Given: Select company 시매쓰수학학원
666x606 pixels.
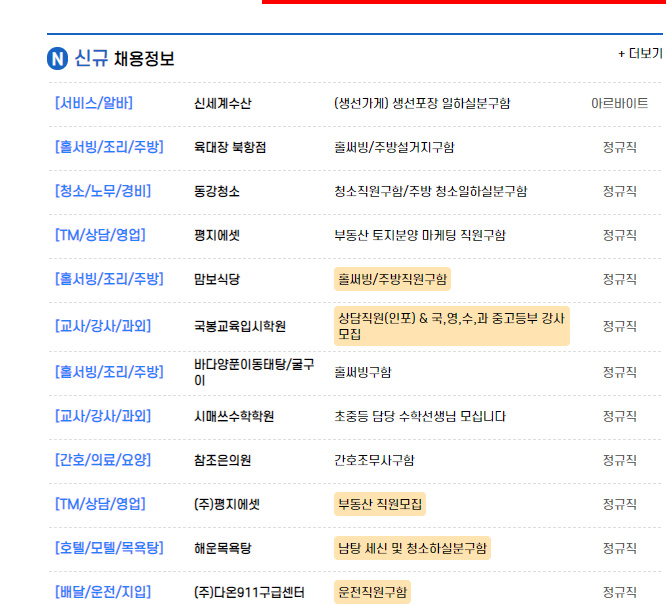Looking at the screenshot, I should coord(234,416).
